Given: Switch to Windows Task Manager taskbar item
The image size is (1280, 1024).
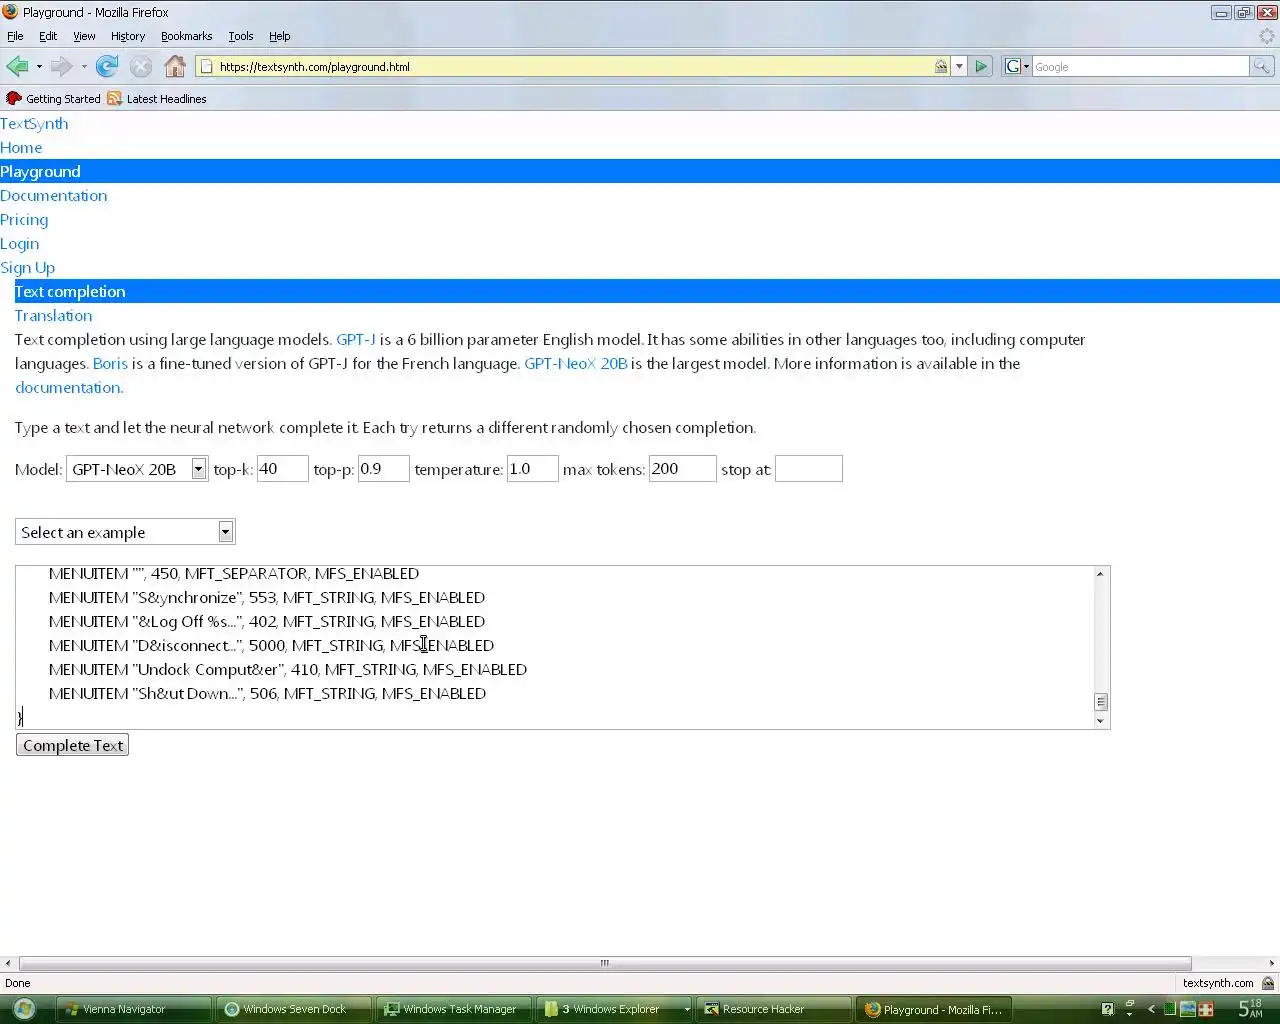Looking at the screenshot, I should point(454,1009).
